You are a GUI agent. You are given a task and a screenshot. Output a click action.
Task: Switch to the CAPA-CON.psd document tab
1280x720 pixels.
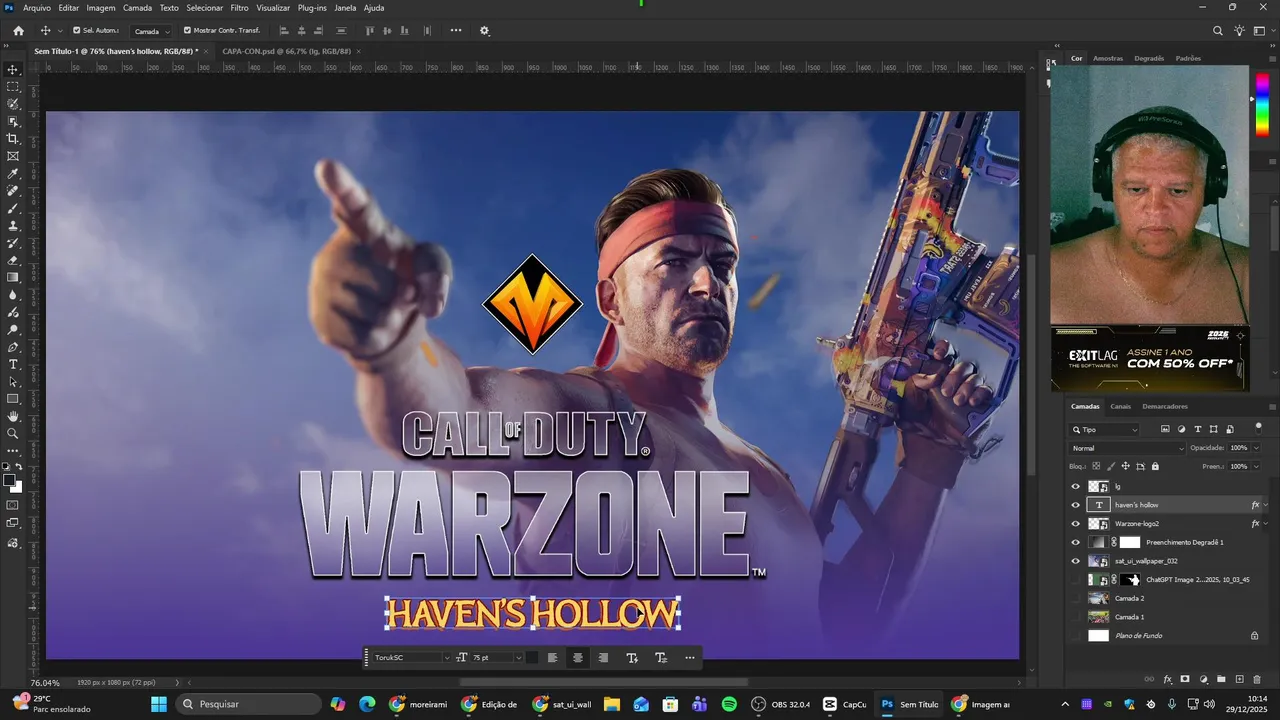(x=286, y=51)
